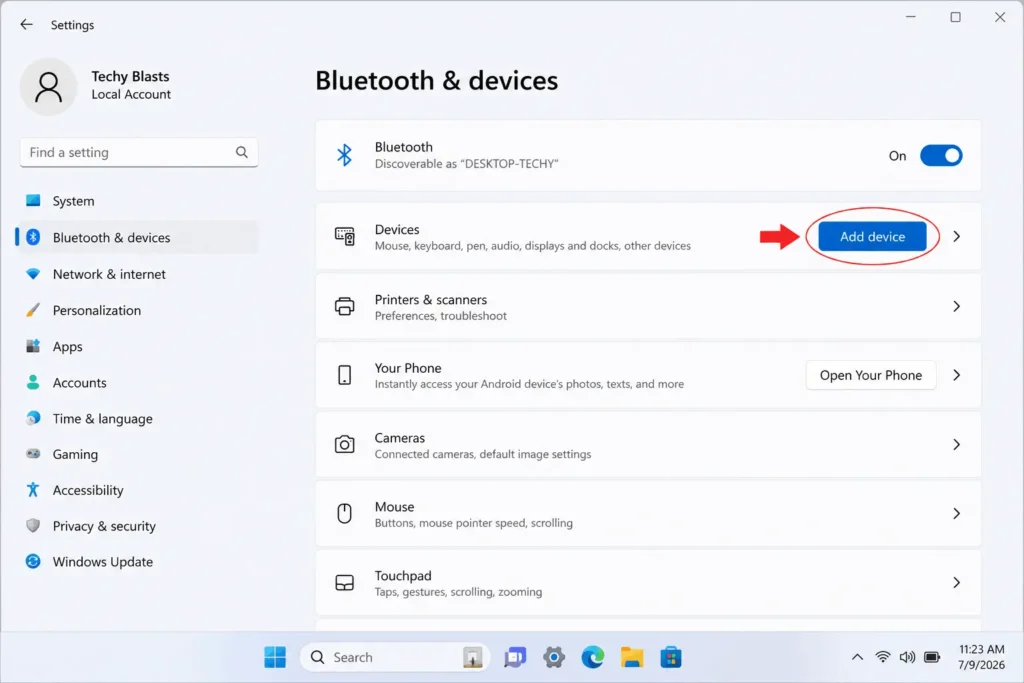
Task: Click the phone icon in Your Phone row
Action: (x=344, y=375)
